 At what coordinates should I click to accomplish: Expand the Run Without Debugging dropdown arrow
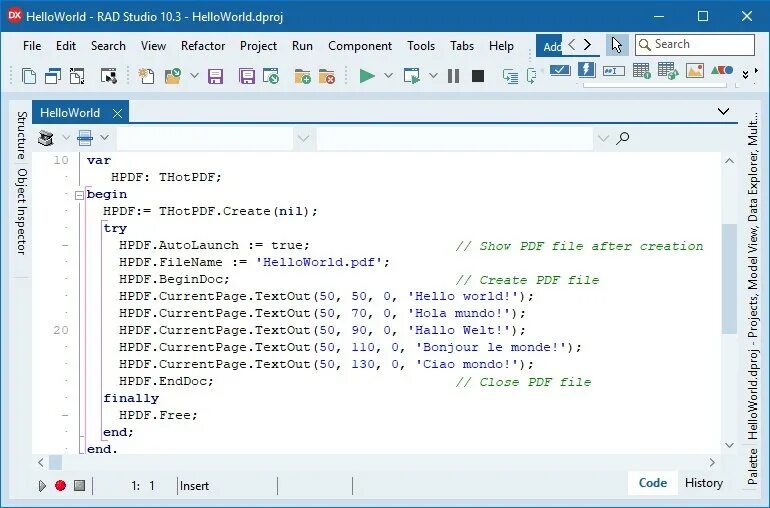(433, 76)
